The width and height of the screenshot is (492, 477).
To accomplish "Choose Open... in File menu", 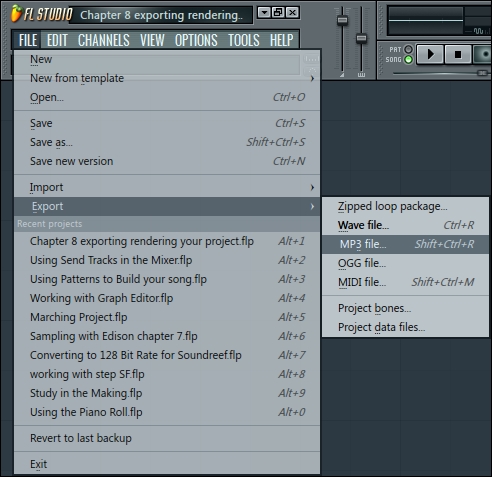I will click(167, 97).
